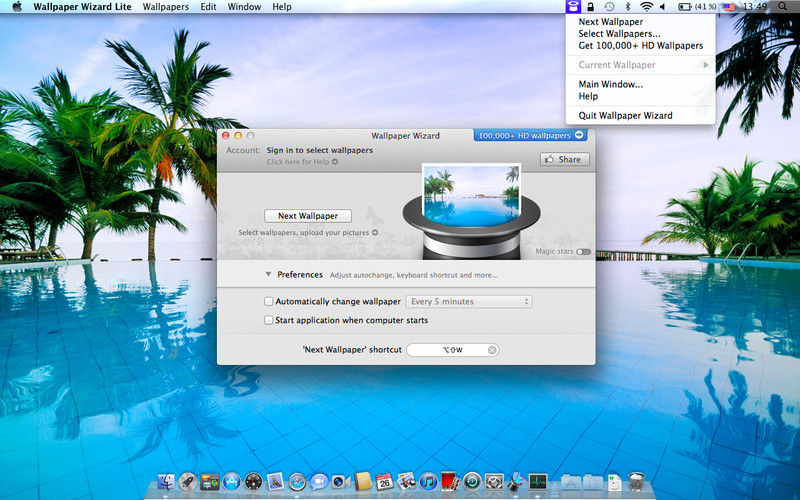Open System Preferences gear in Dock
The height and width of the screenshot is (500, 800).
pos(494,482)
